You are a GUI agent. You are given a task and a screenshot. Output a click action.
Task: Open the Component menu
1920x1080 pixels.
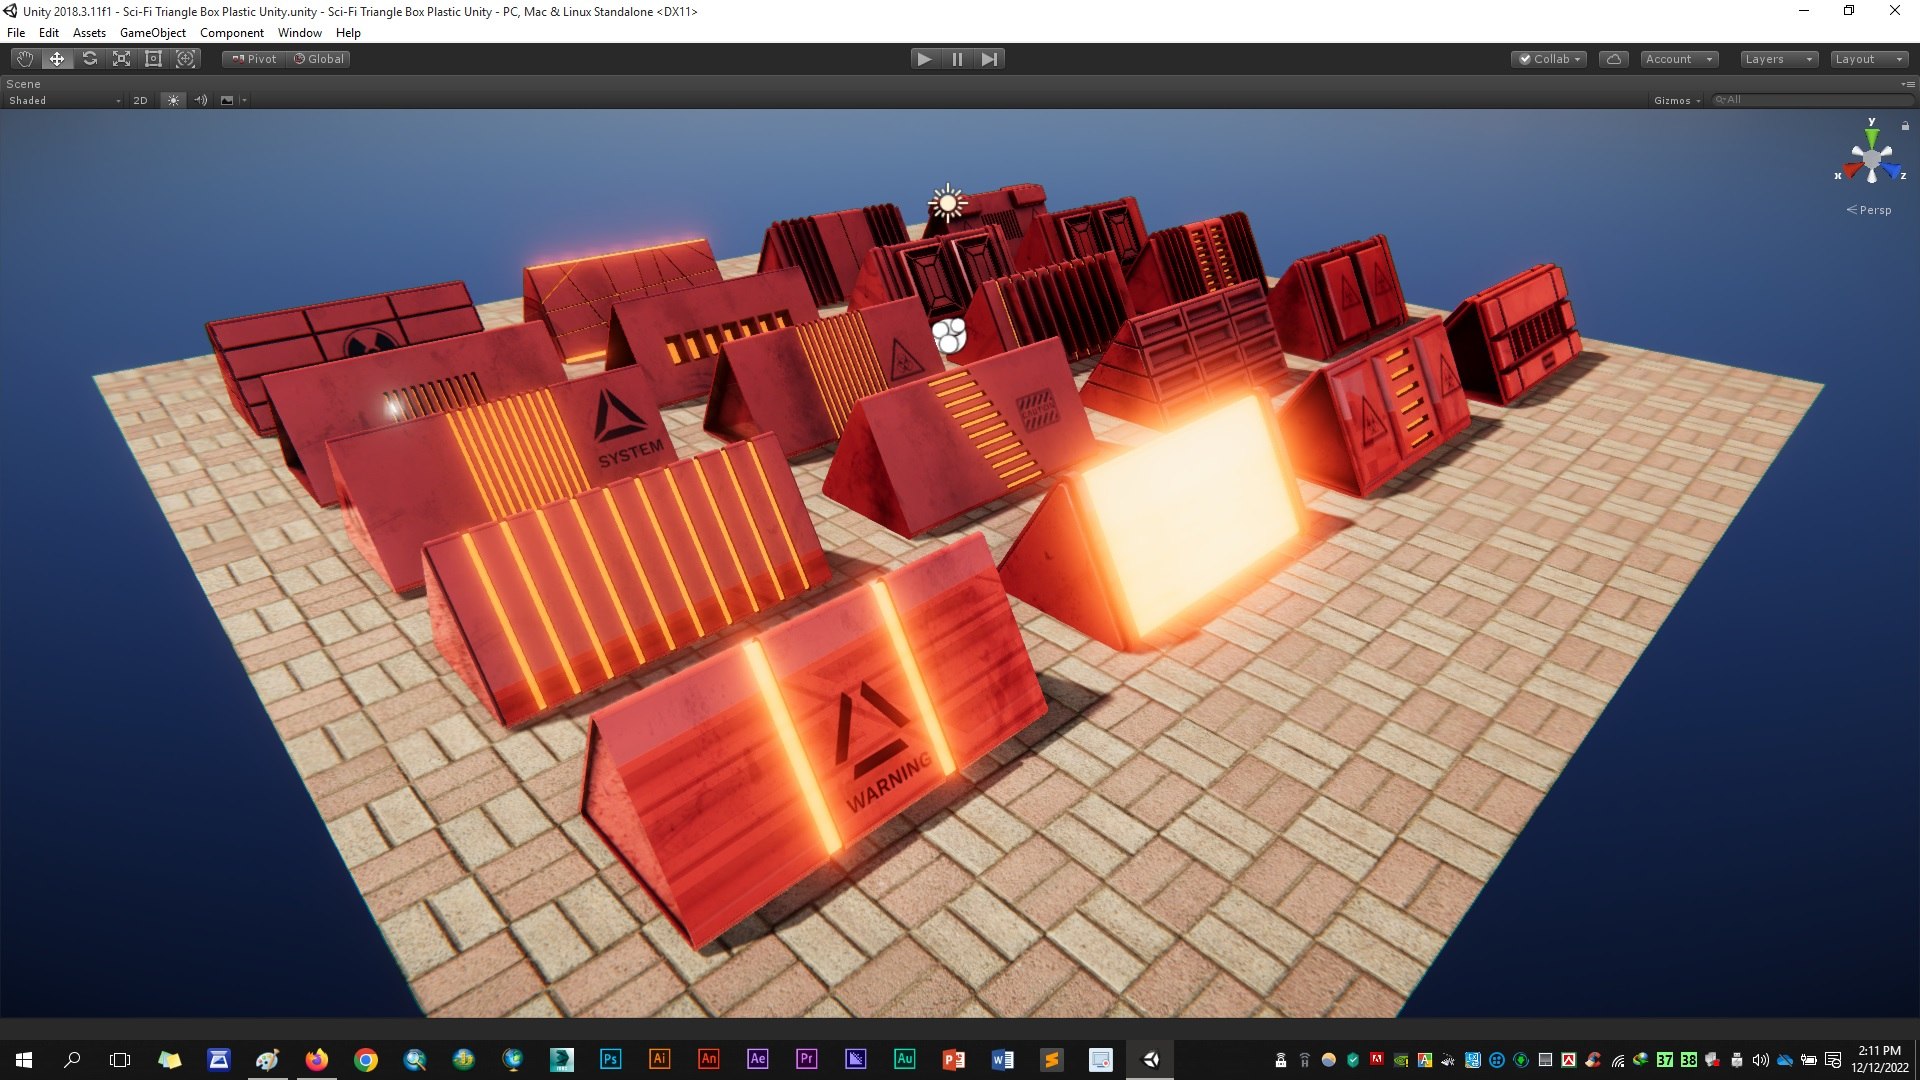click(232, 33)
